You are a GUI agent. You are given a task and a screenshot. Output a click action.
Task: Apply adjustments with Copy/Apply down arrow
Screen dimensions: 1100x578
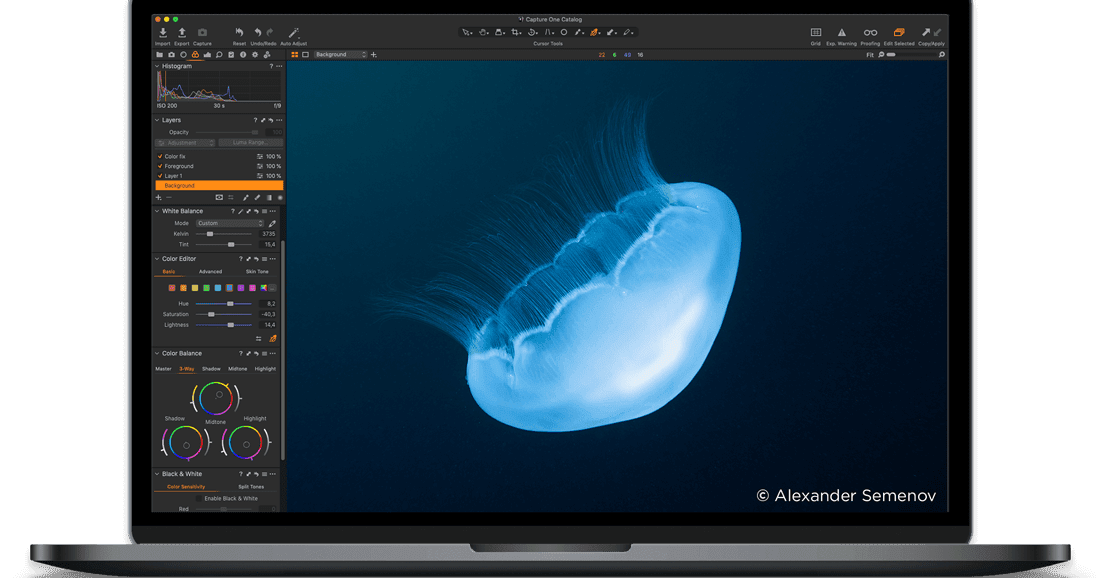[x=938, y=32]
